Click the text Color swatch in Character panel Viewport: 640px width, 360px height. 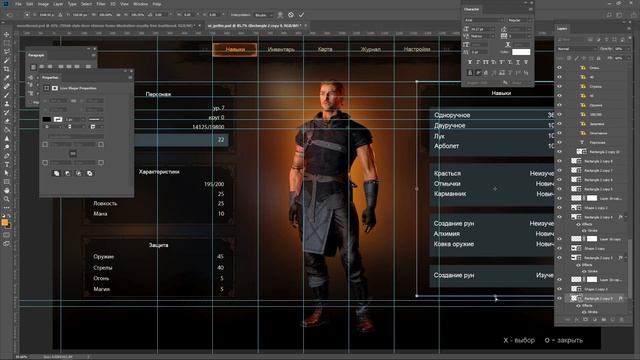[521, 52]
